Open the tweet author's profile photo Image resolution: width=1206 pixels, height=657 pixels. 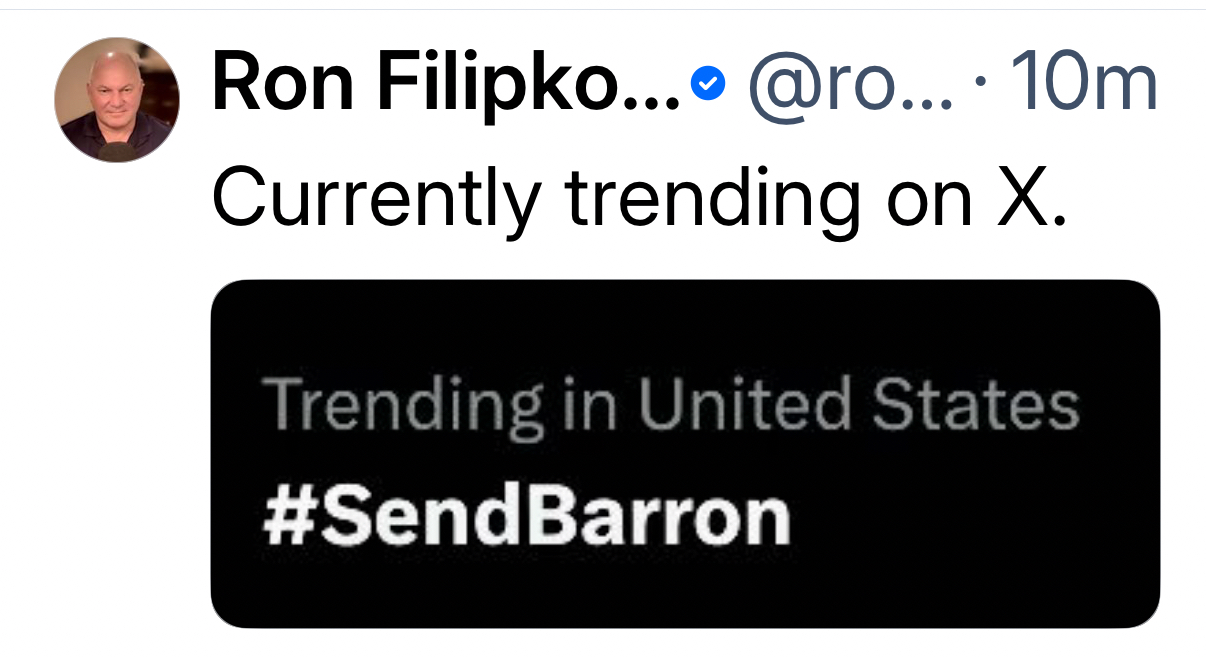point(116,100)
